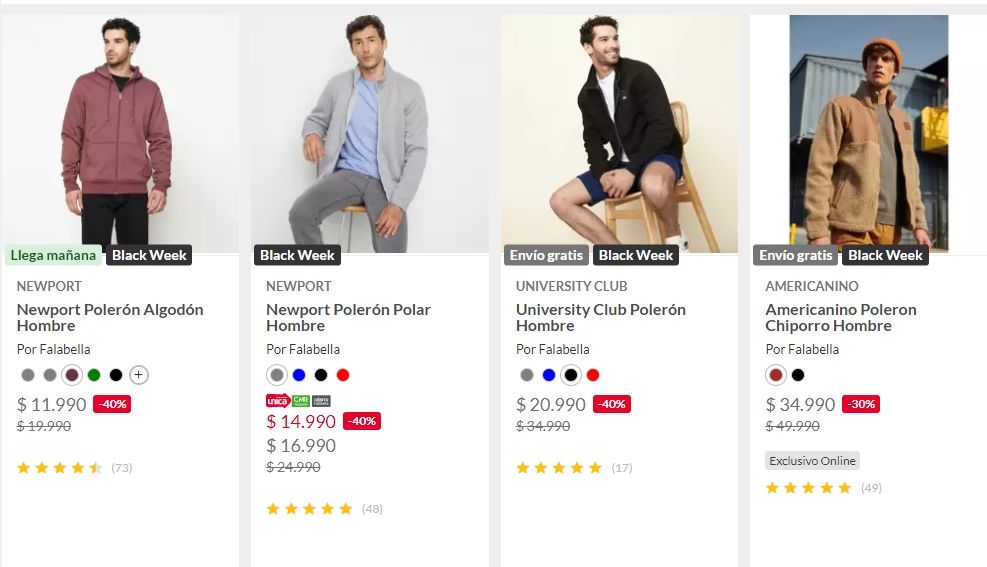
Task: Open University Club Polerón Hombre link
Action: pos(601,317)
